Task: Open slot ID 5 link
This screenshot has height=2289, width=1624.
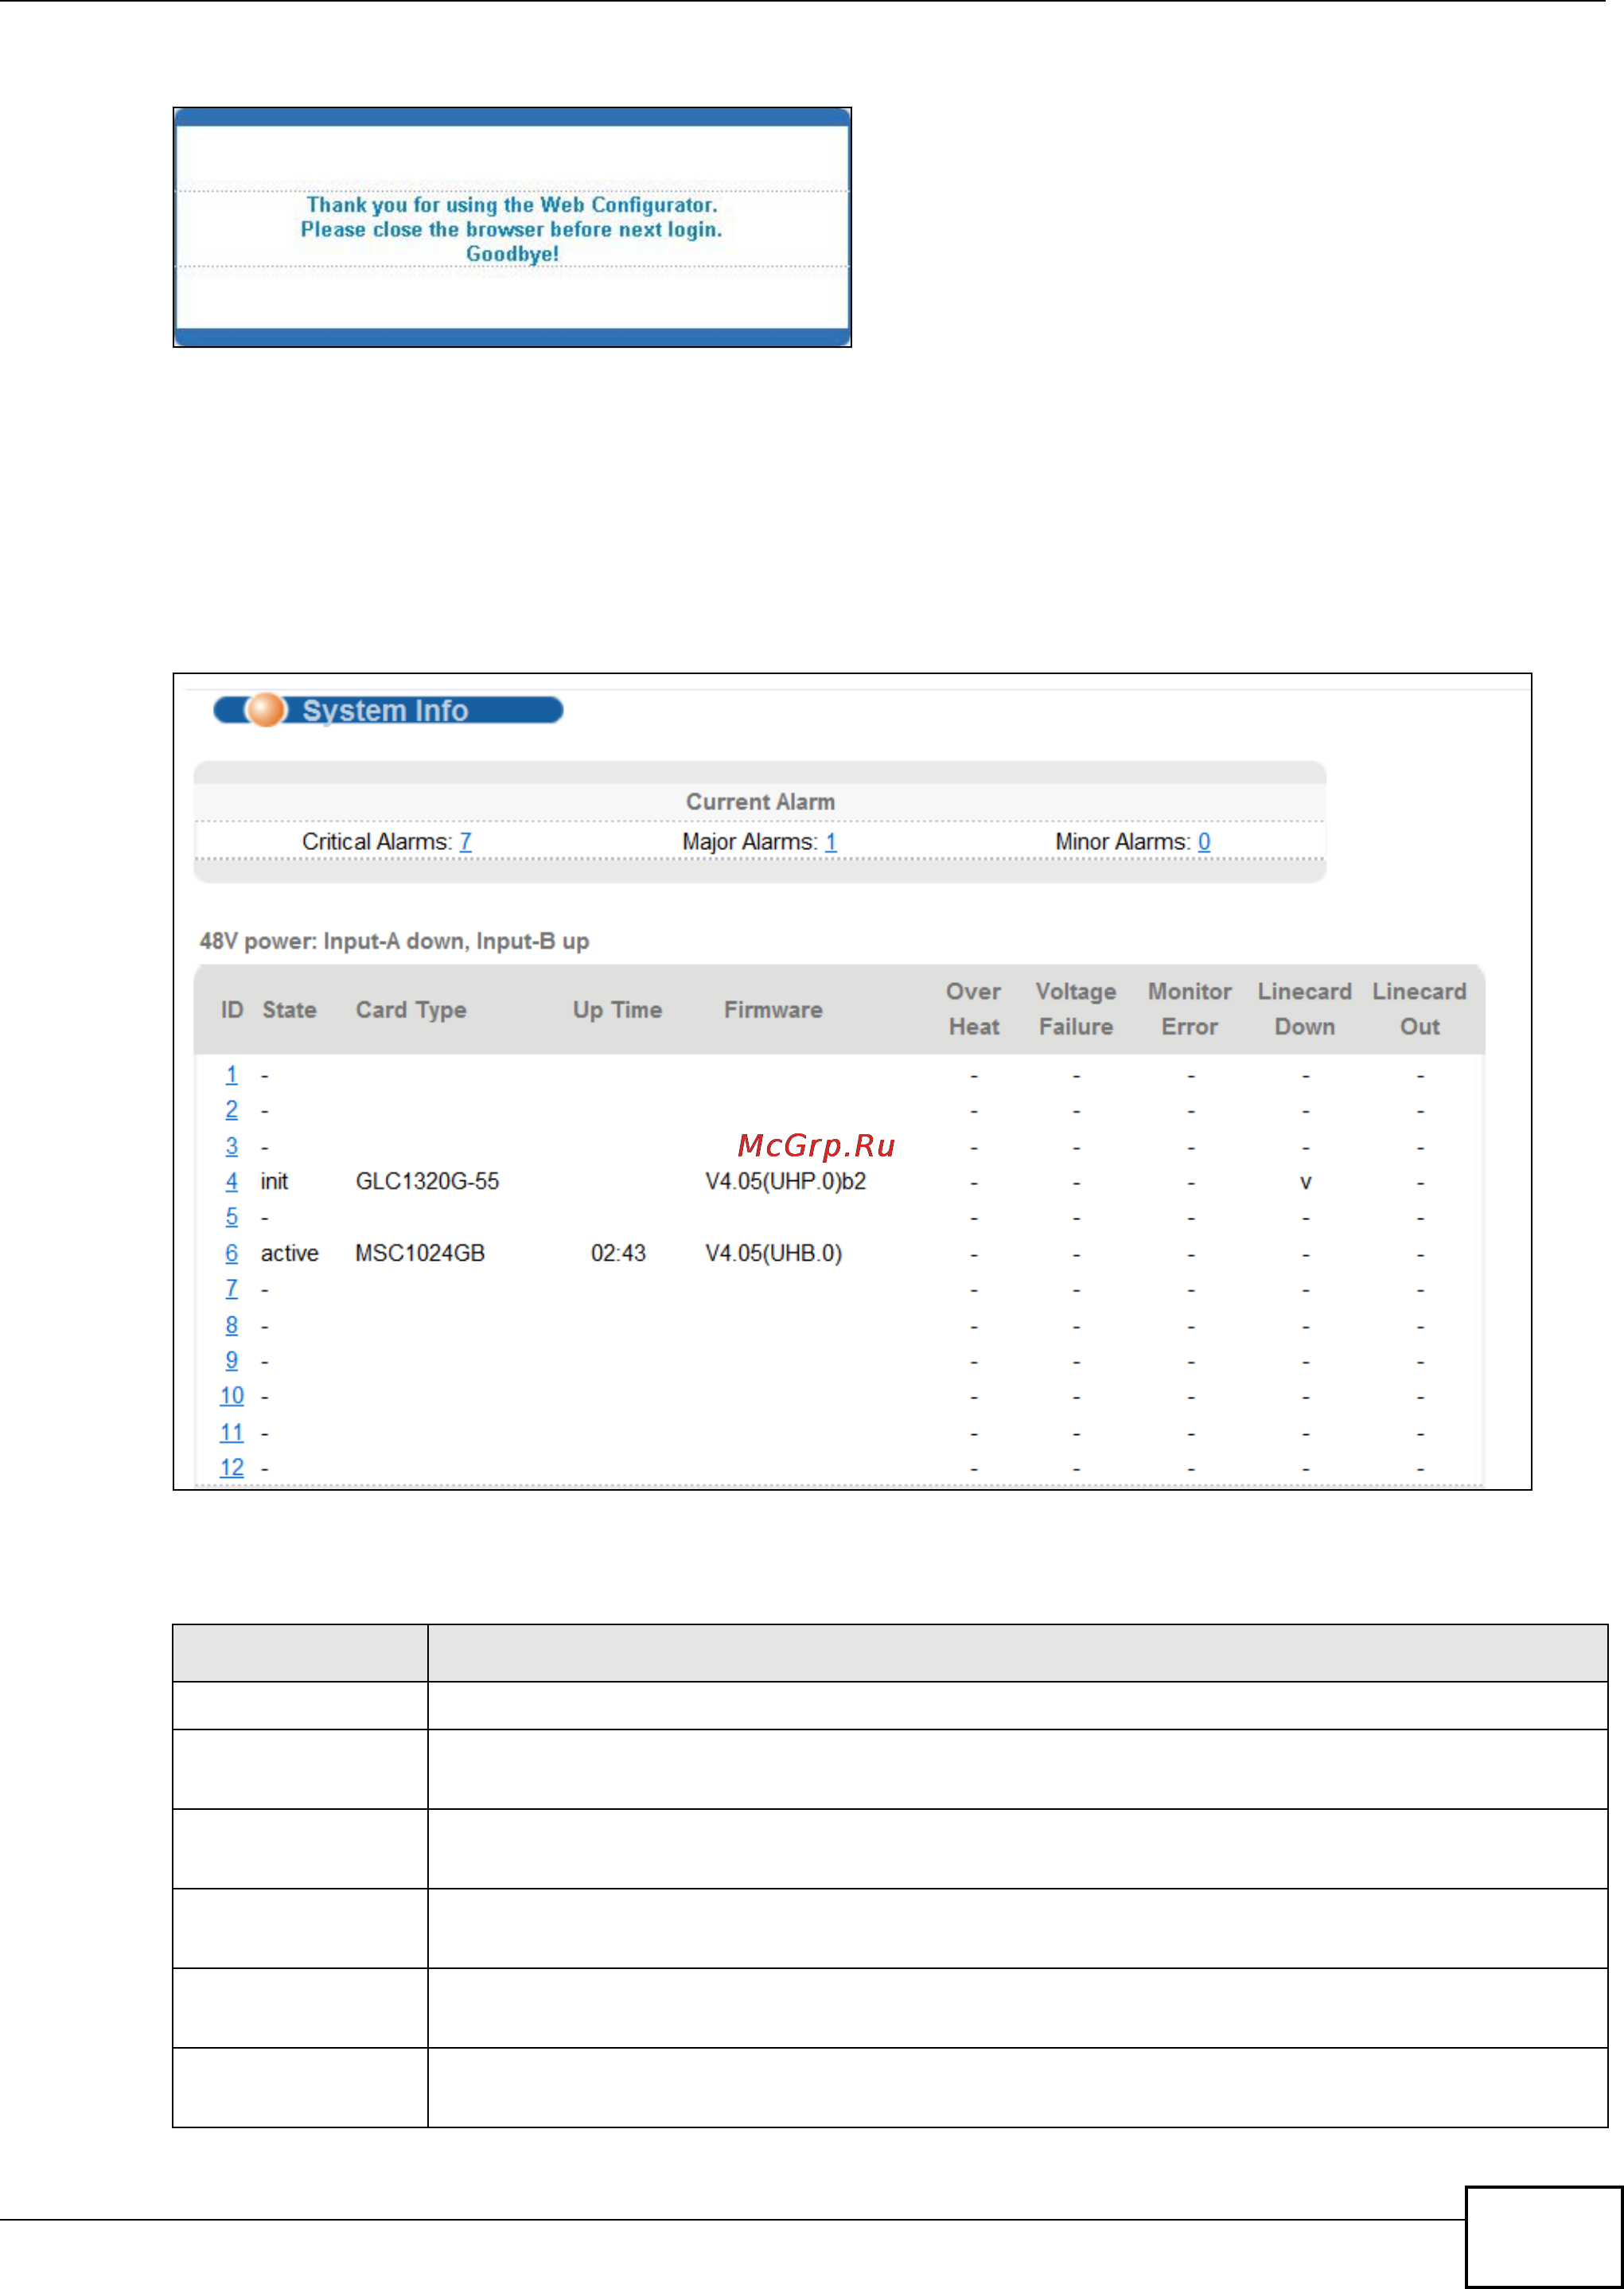Action: tap(231, 1217)
